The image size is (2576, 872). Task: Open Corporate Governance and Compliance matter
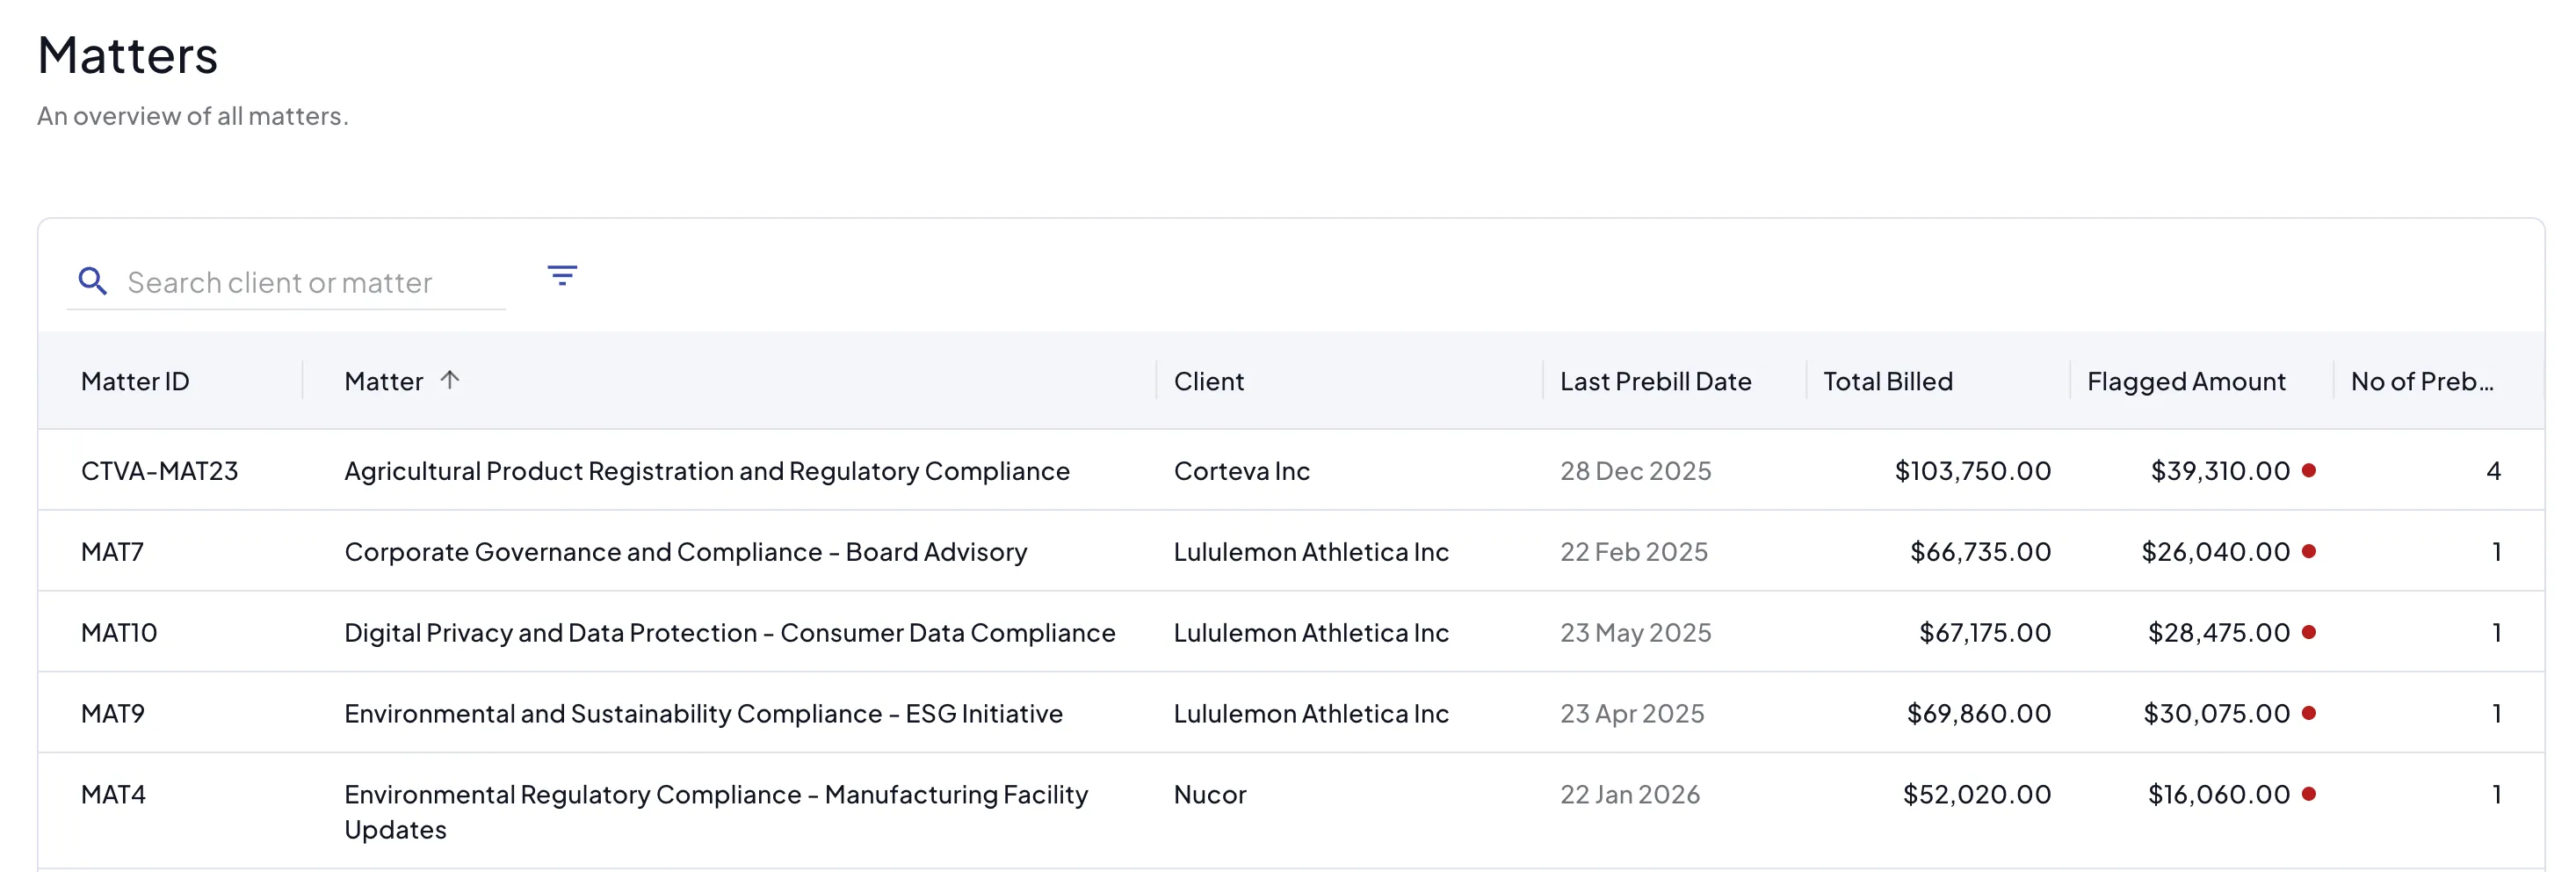(x=685, y=551)
